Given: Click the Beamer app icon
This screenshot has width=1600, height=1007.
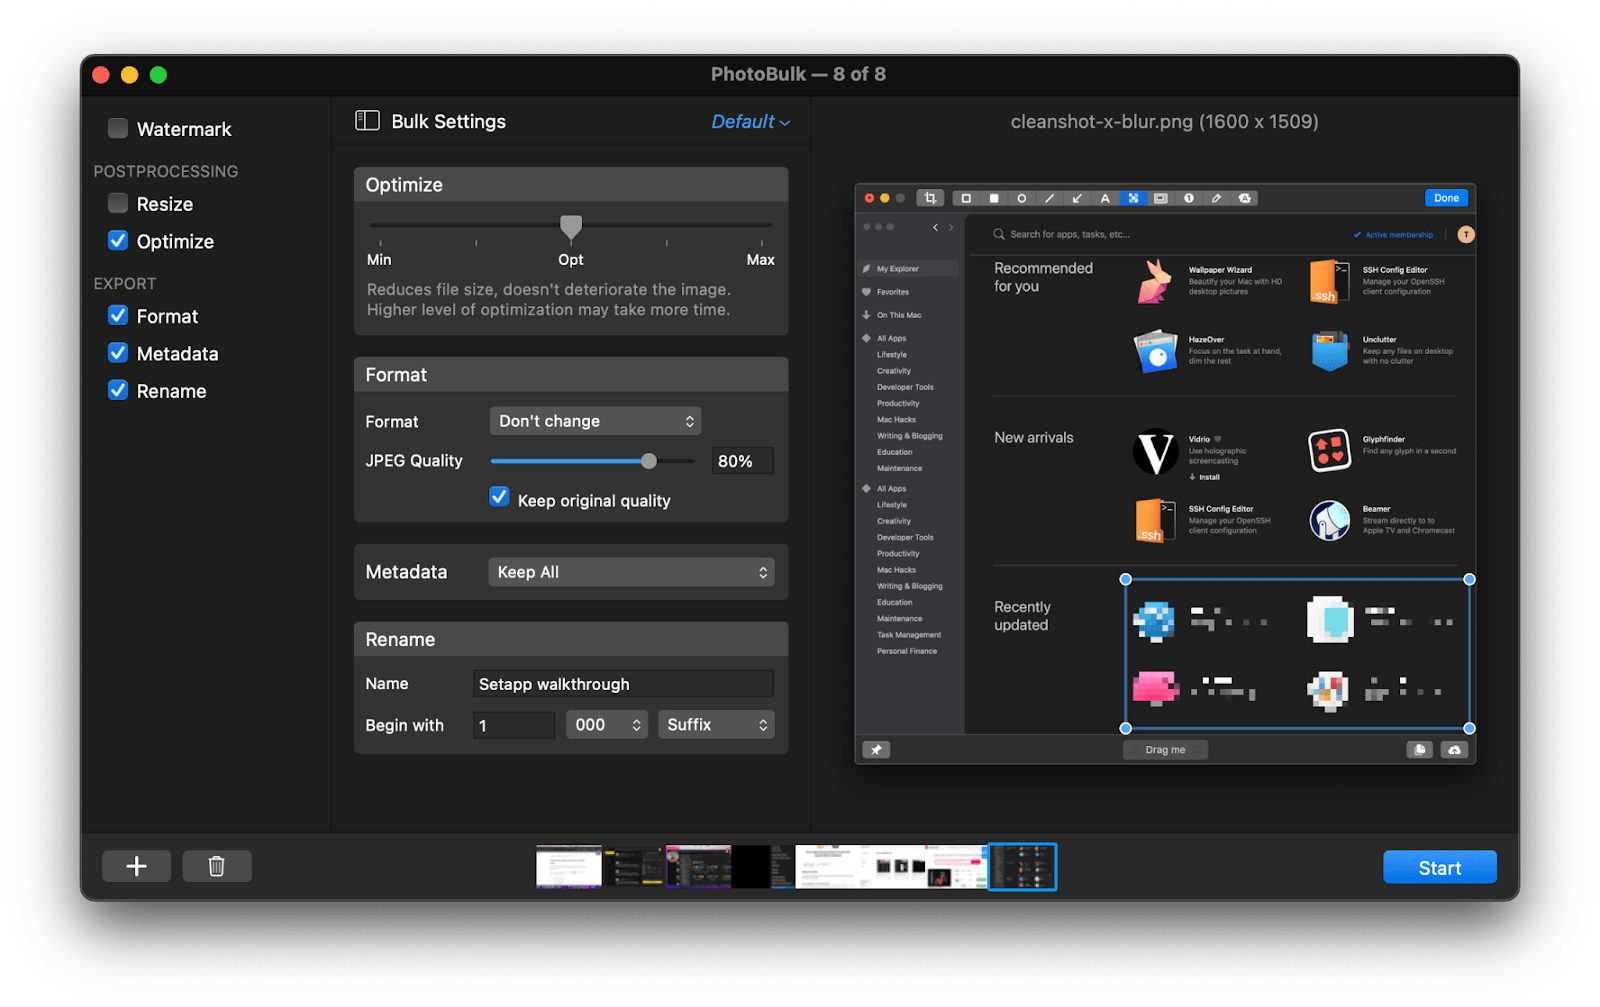Looking at the screenshot, I should 1329,520.
